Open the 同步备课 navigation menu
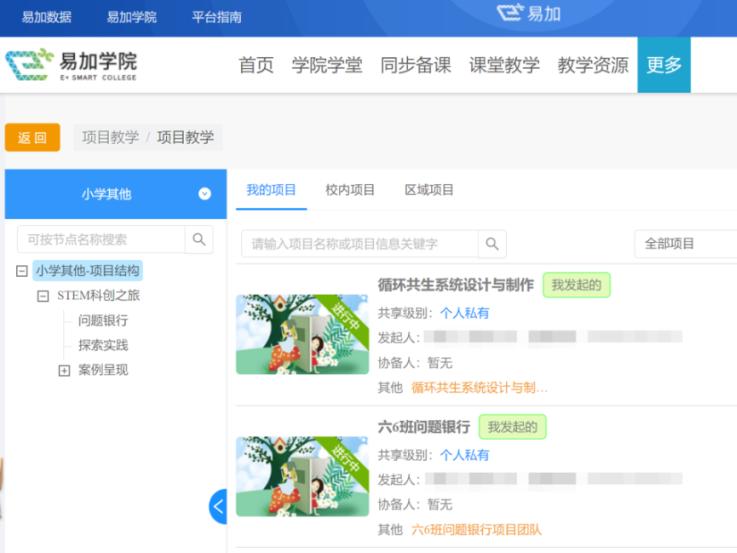 click(x=416, y=65)
